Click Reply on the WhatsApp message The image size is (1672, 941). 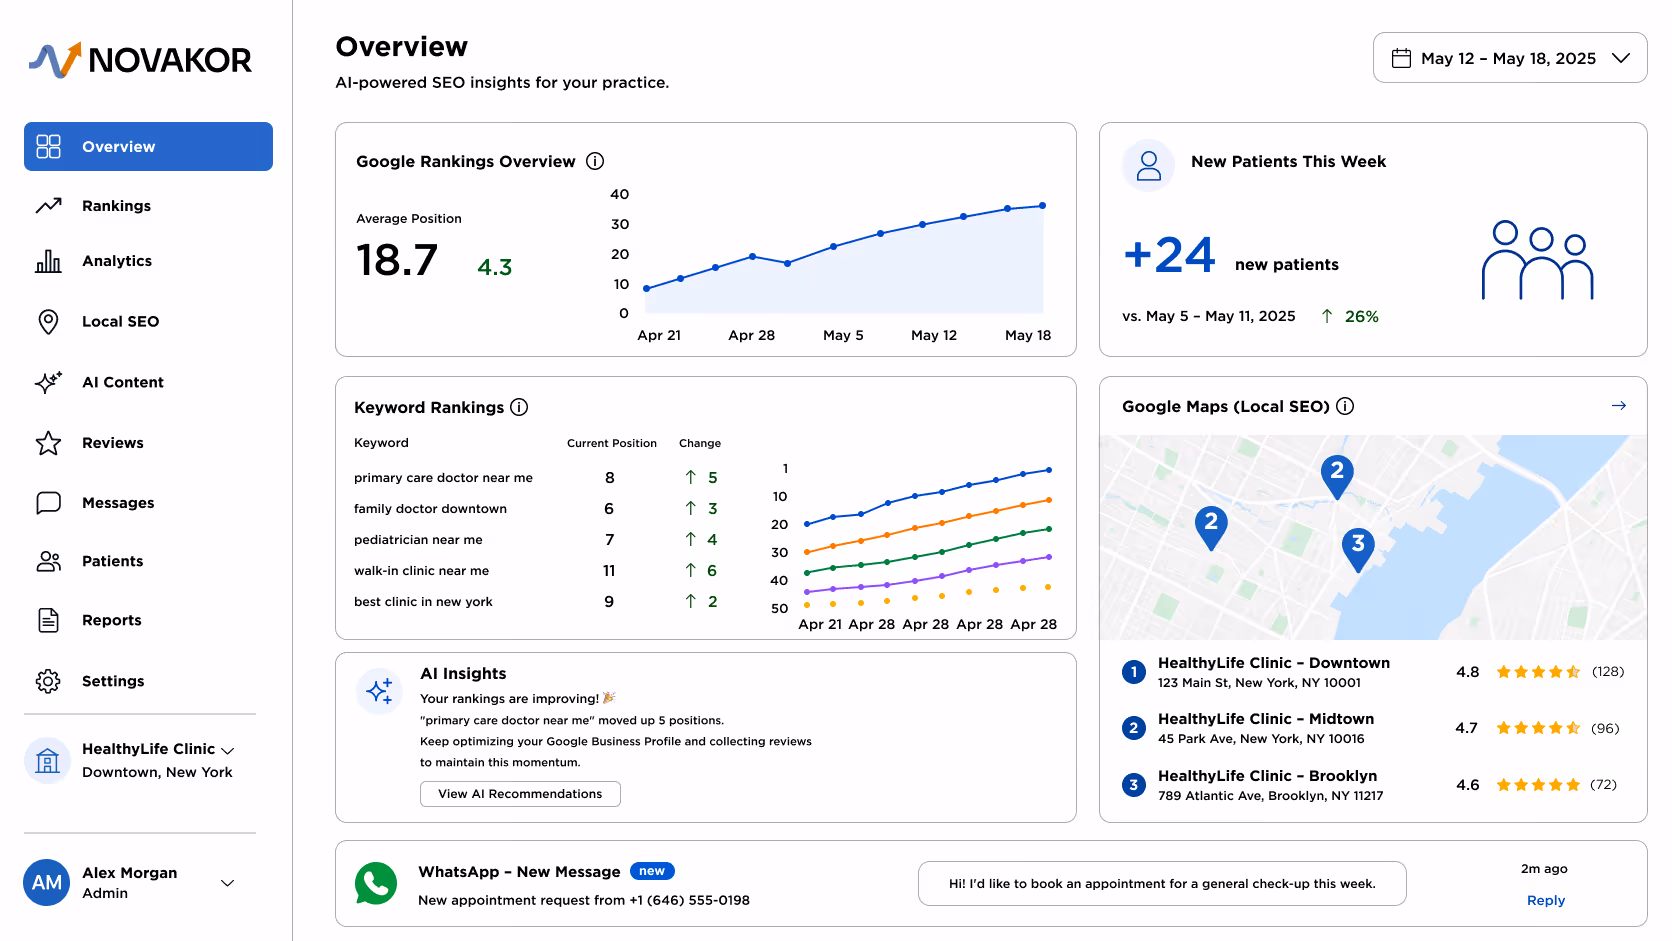(x=1546, y=901)
